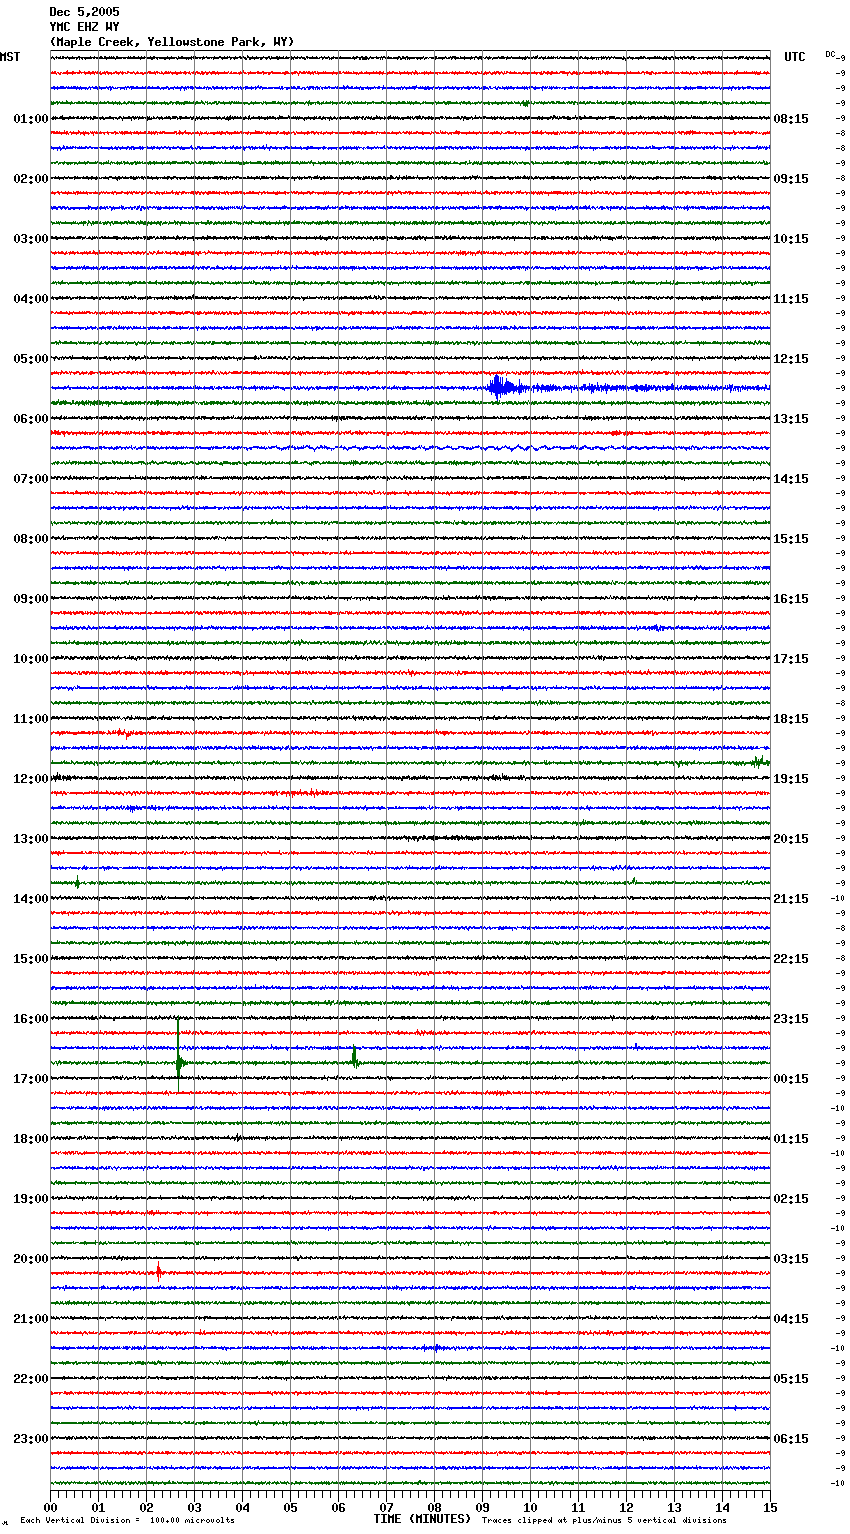Image resolution: width=850 pixels, height=1534 pixels.
Task: Click the 00:15 UTC time label
Action: click(791, 1079)
